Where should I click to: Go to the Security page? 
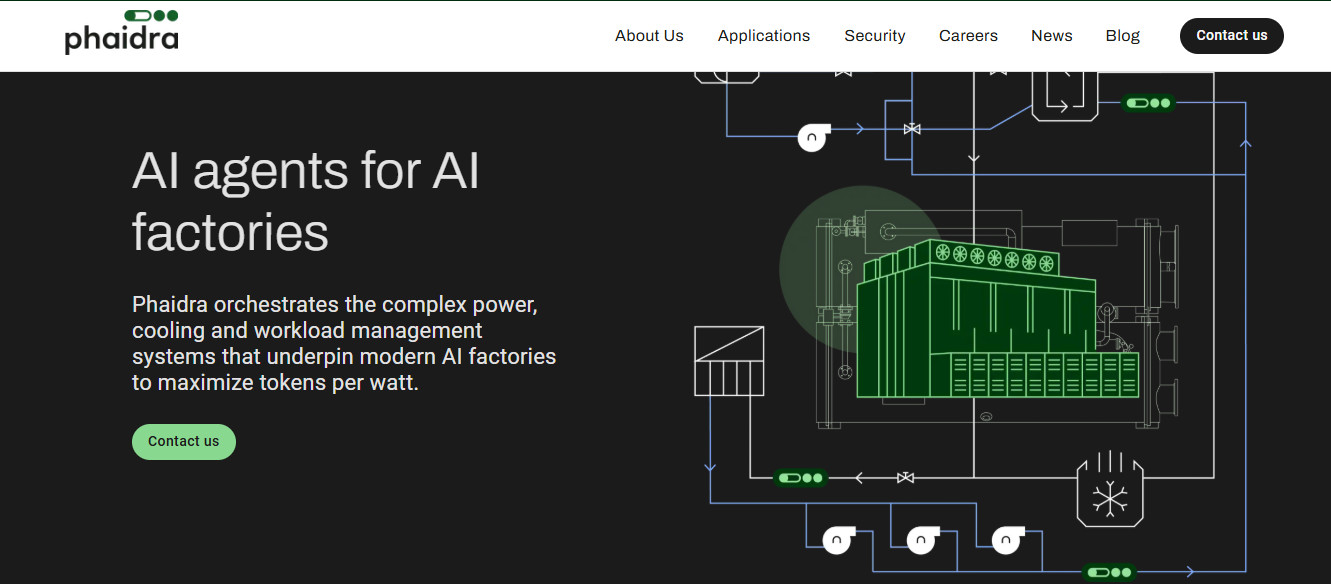pyautogui.click(x=874, y=36)
